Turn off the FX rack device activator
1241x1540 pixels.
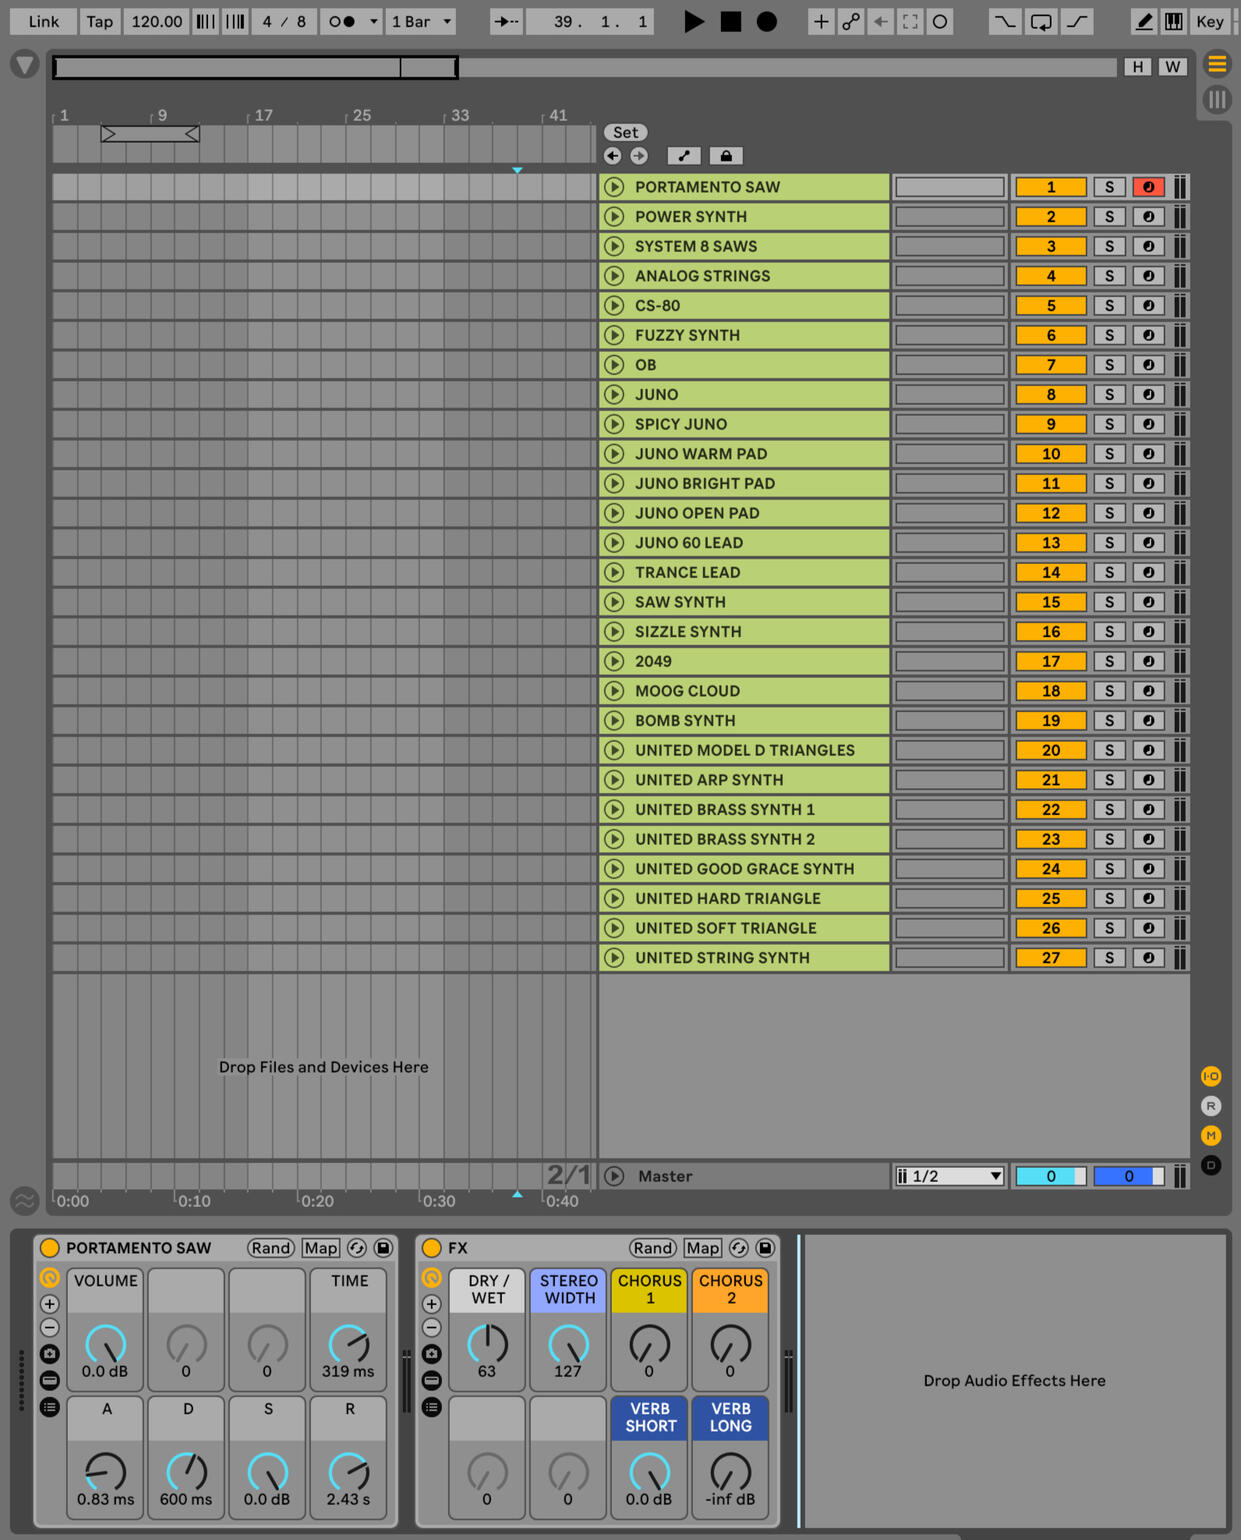click(432, 1248)
